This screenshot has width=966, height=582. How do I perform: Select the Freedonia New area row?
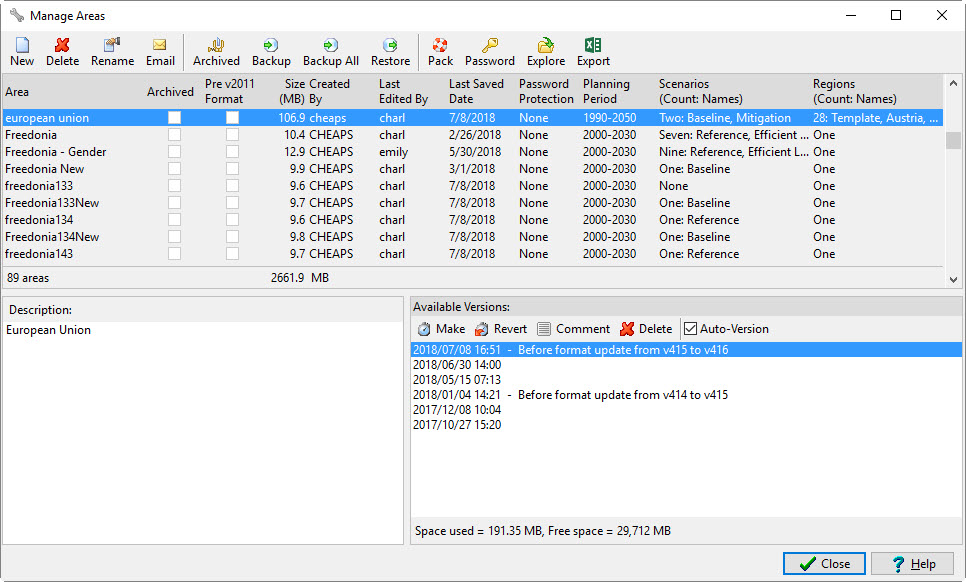tap(473, 169)
